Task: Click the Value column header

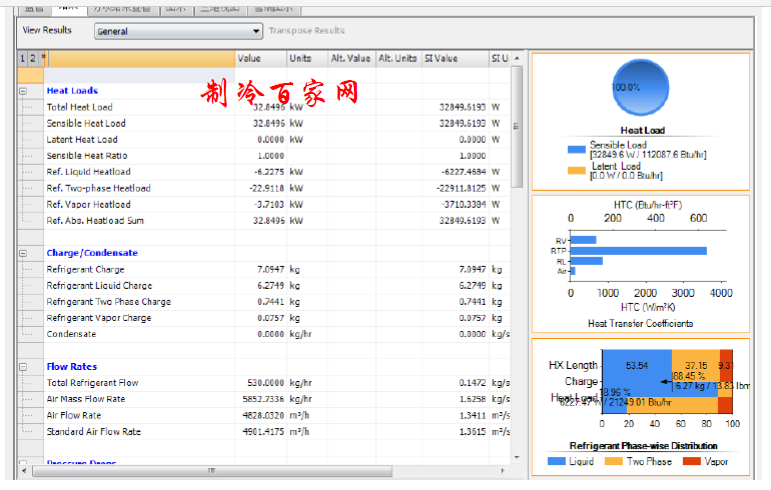Action: tap(260, 59)
